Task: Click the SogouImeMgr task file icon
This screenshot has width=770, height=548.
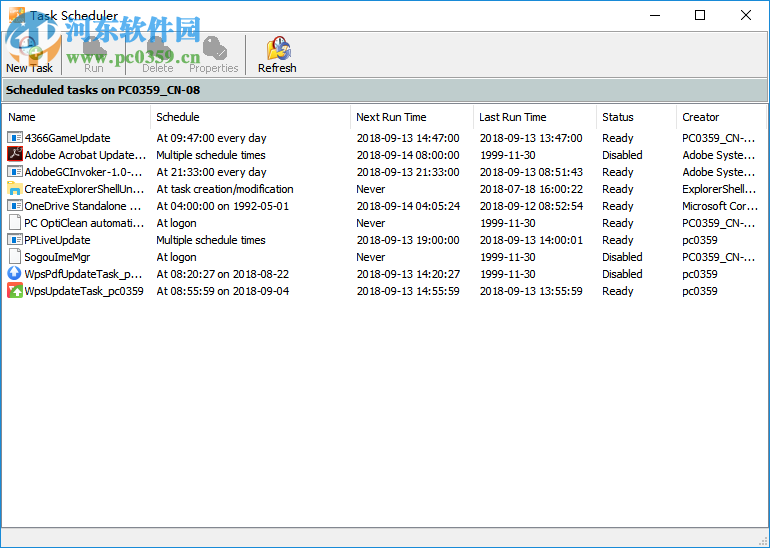Action: [15, 257]
